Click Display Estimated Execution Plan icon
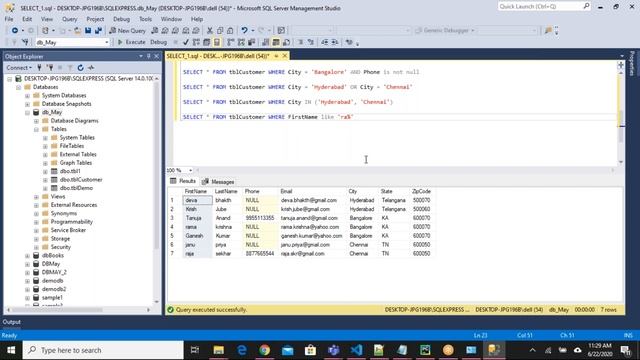Viewport: 640px width, 360px height. (x=196, y=42)
